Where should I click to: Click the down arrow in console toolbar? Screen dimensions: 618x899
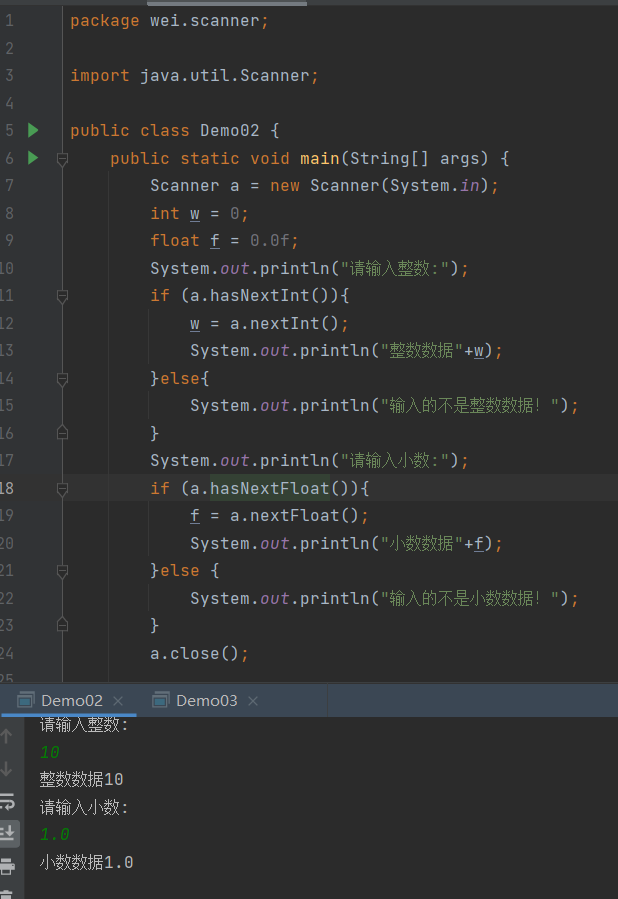click(x=7, y=769)
